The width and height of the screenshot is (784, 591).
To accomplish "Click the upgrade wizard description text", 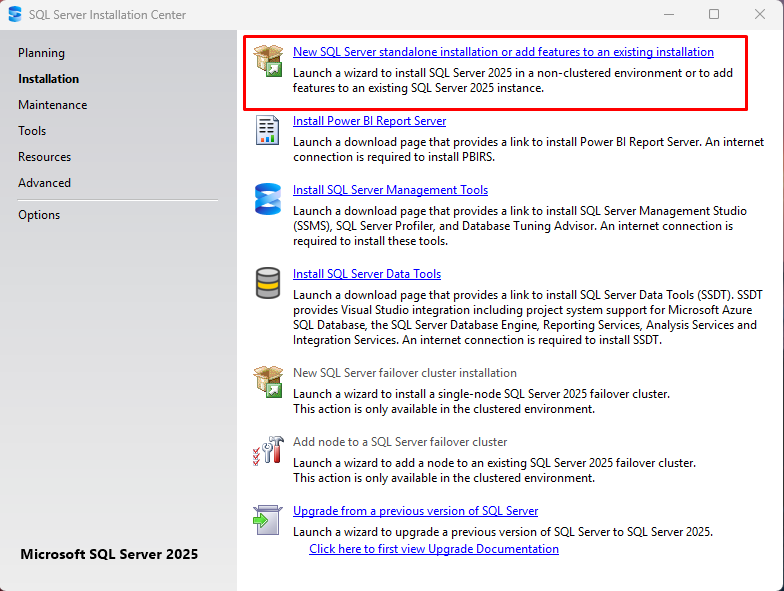I will click(503, 532).
